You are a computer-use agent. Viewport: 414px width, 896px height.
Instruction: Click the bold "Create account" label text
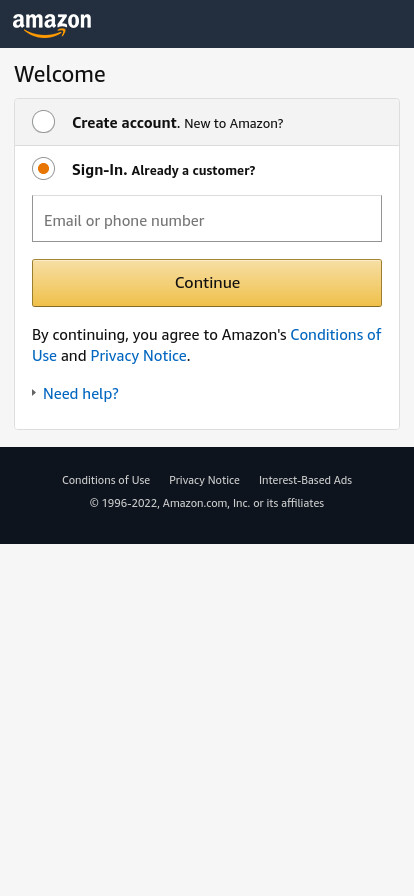coord(124,123)
